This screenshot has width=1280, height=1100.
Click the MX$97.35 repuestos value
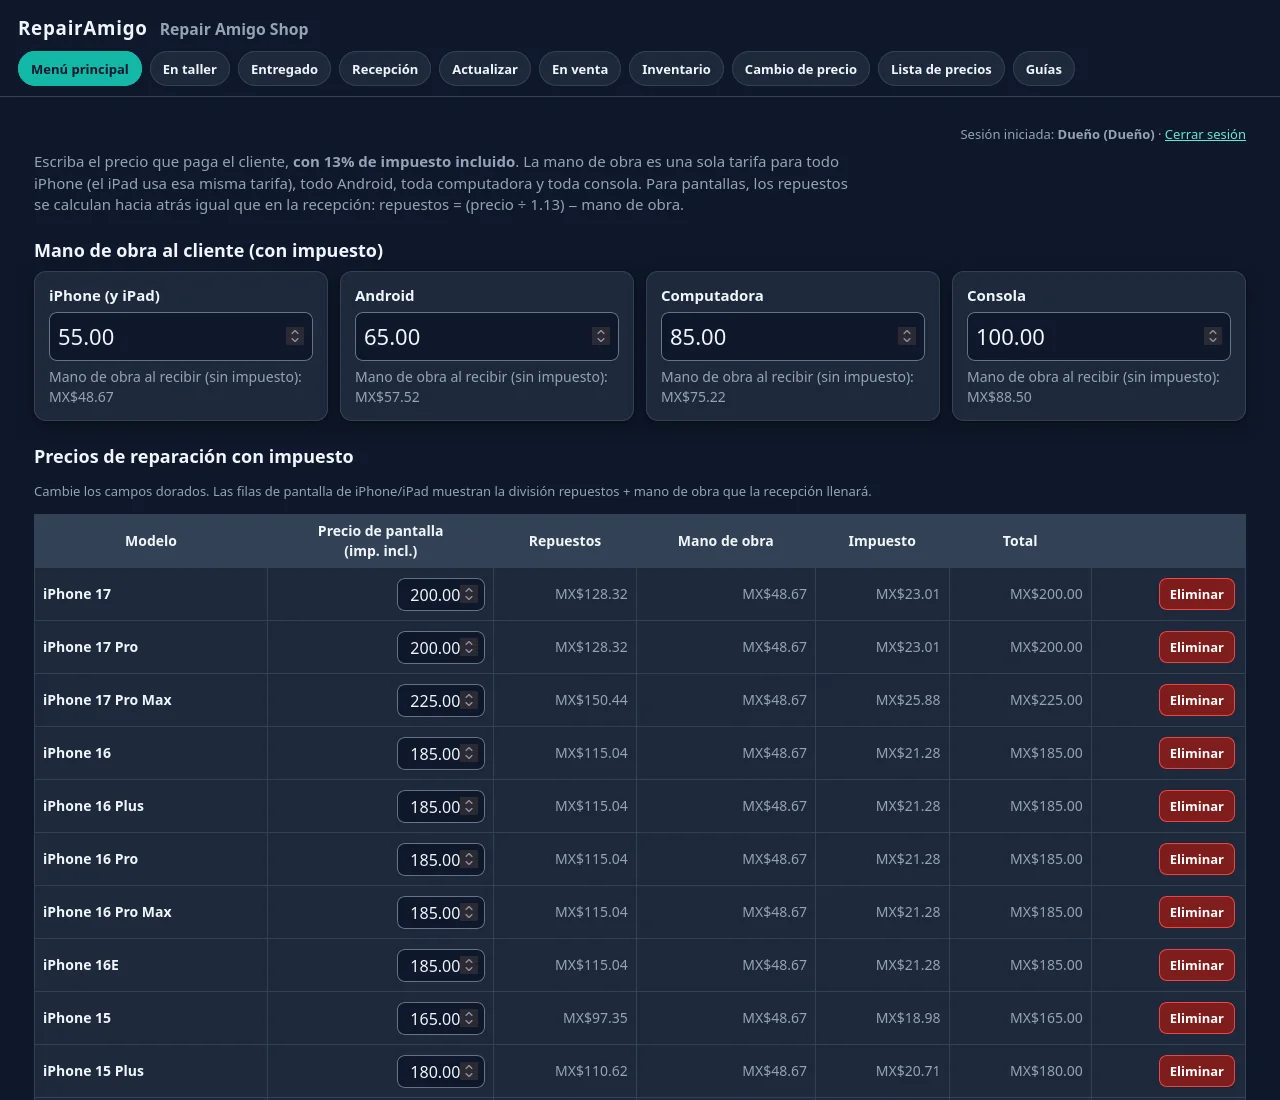click(x=595, y=1018)
